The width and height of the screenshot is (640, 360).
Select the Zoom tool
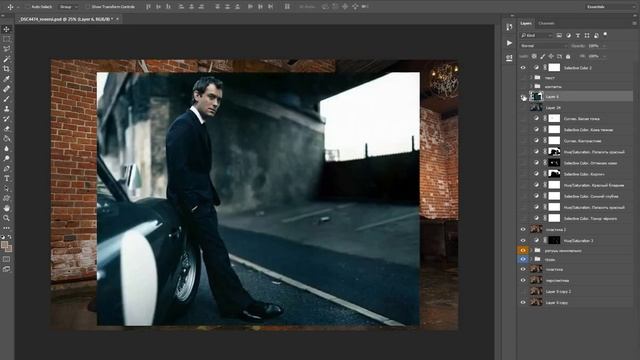tap(7, 218)
